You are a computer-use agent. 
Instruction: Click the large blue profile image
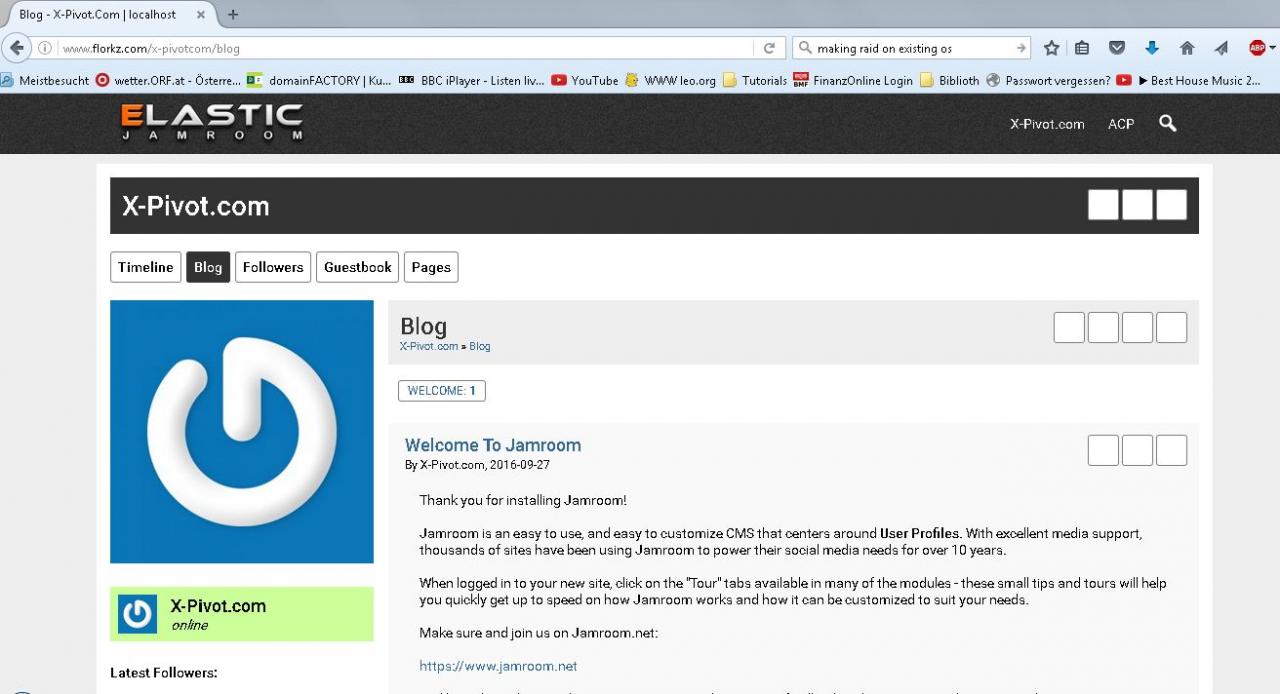[x=242, y=432]
